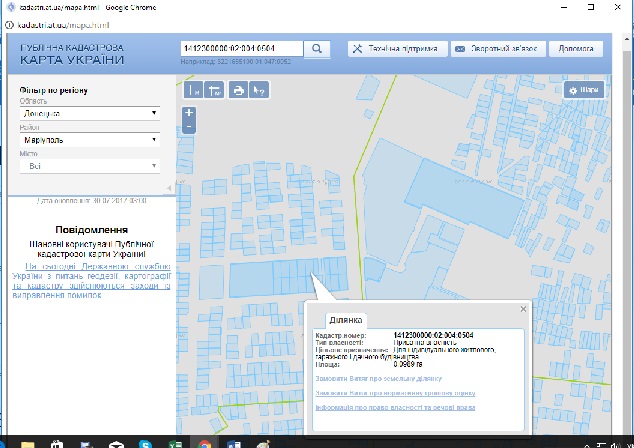Select the Ділянка tab in popup
This screenshot has height=448, width=634.
click(346, 320)
